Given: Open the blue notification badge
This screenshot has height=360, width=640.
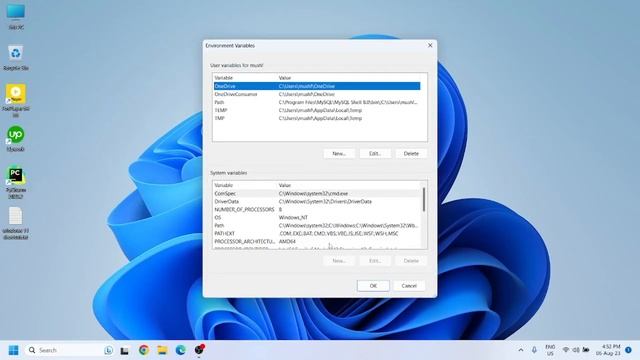Looking at the screenshot, I should 628,350.
